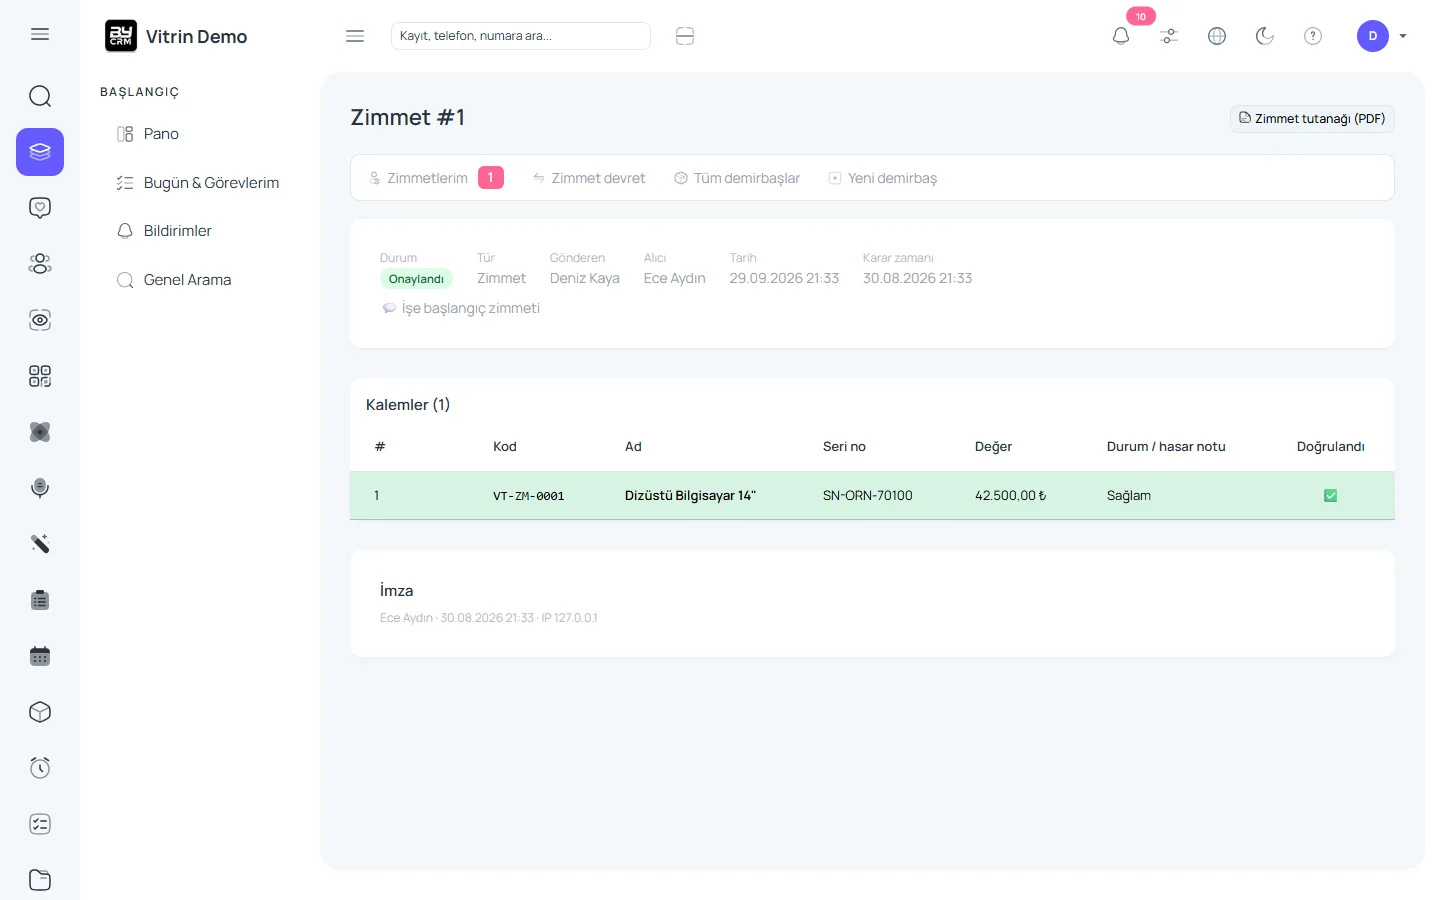Open the globe language icon
Viewport: 1440px width, 900px height.
pos(1217,36)
